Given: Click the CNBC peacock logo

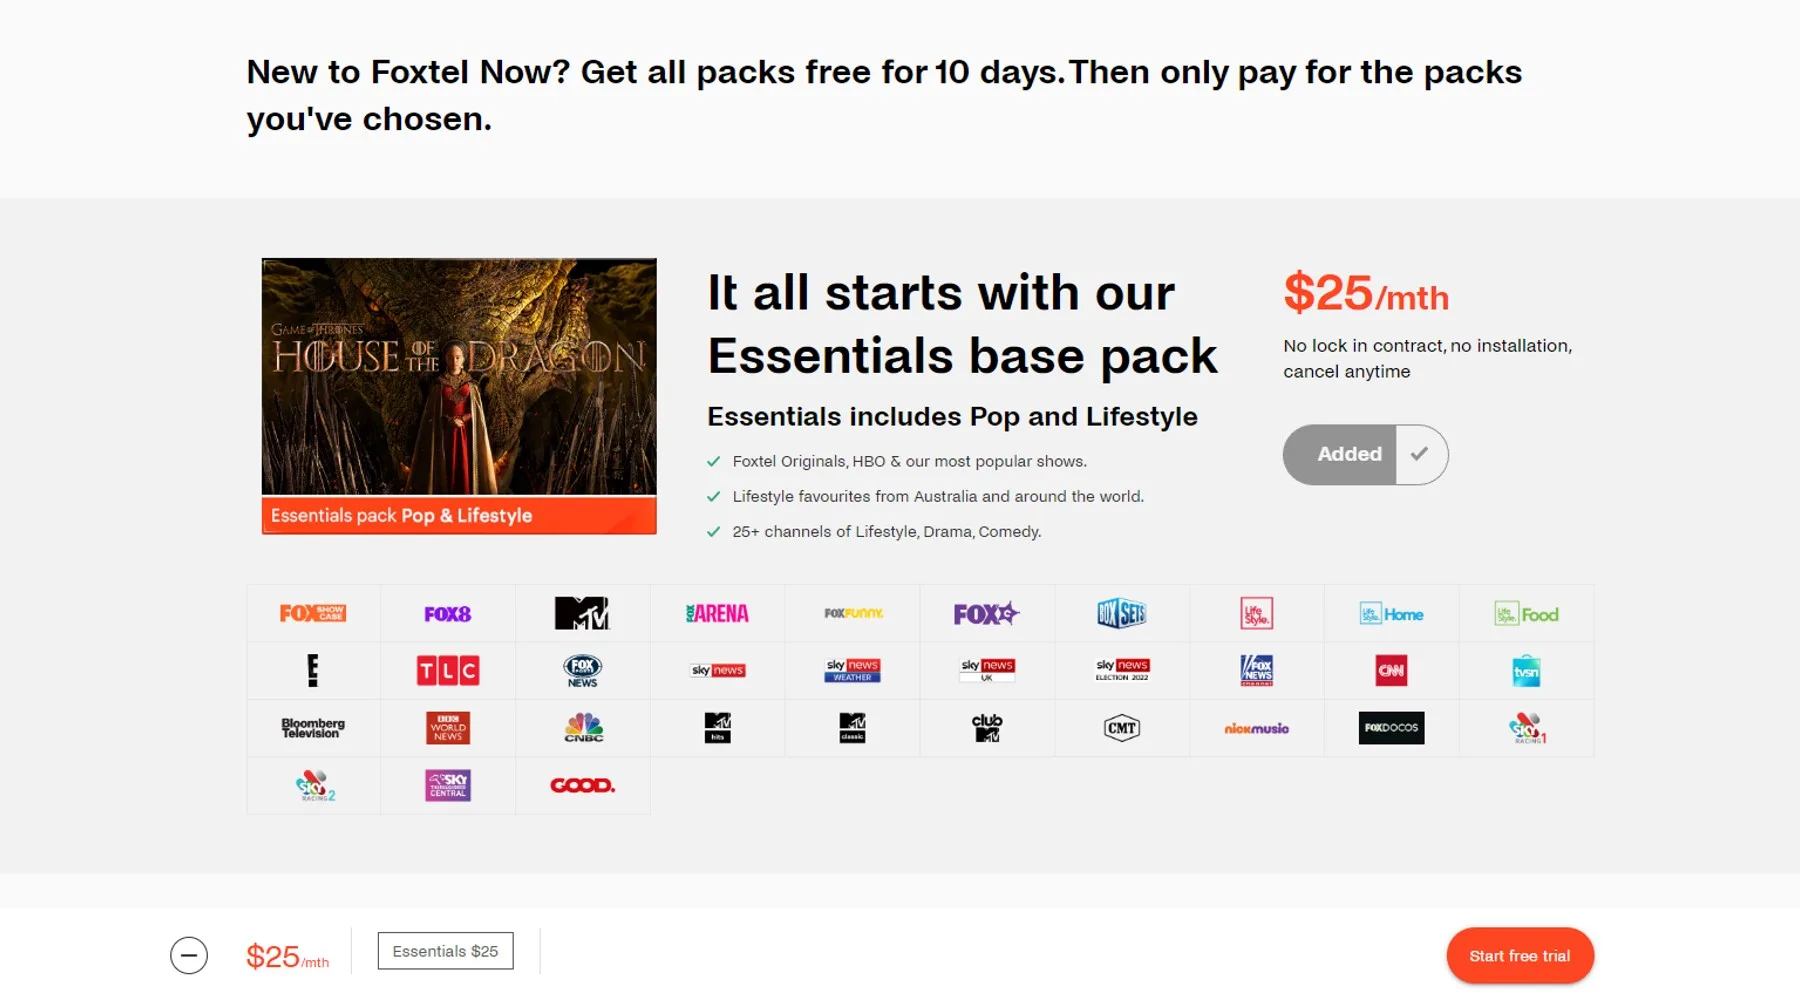Looking at the screenshot, I should [583, 728].
